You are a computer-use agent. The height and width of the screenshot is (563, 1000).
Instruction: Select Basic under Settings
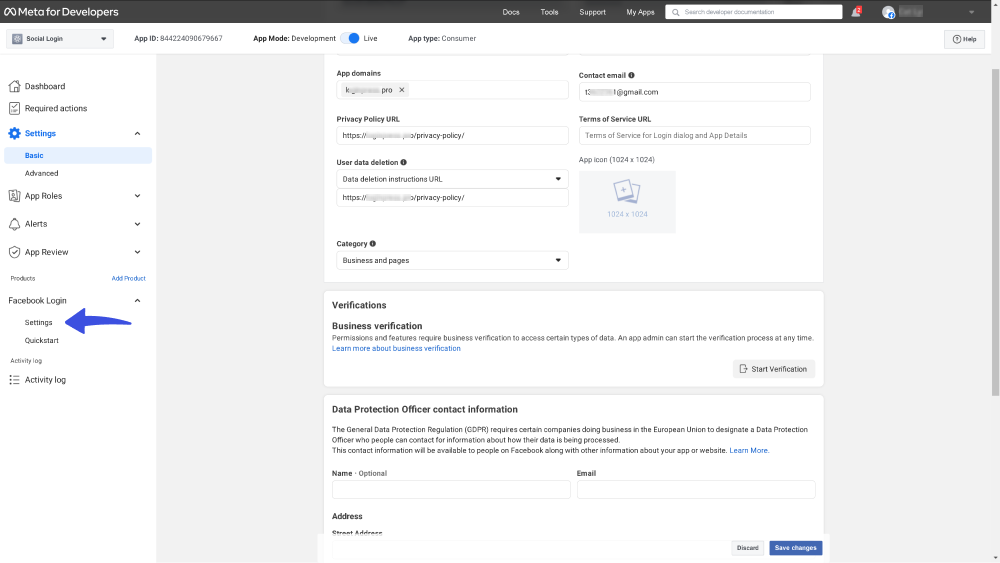tap(78, 156)
